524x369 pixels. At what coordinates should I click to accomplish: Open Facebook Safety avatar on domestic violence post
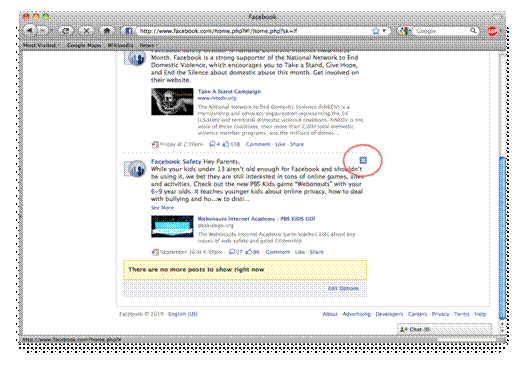click(135, 58)
